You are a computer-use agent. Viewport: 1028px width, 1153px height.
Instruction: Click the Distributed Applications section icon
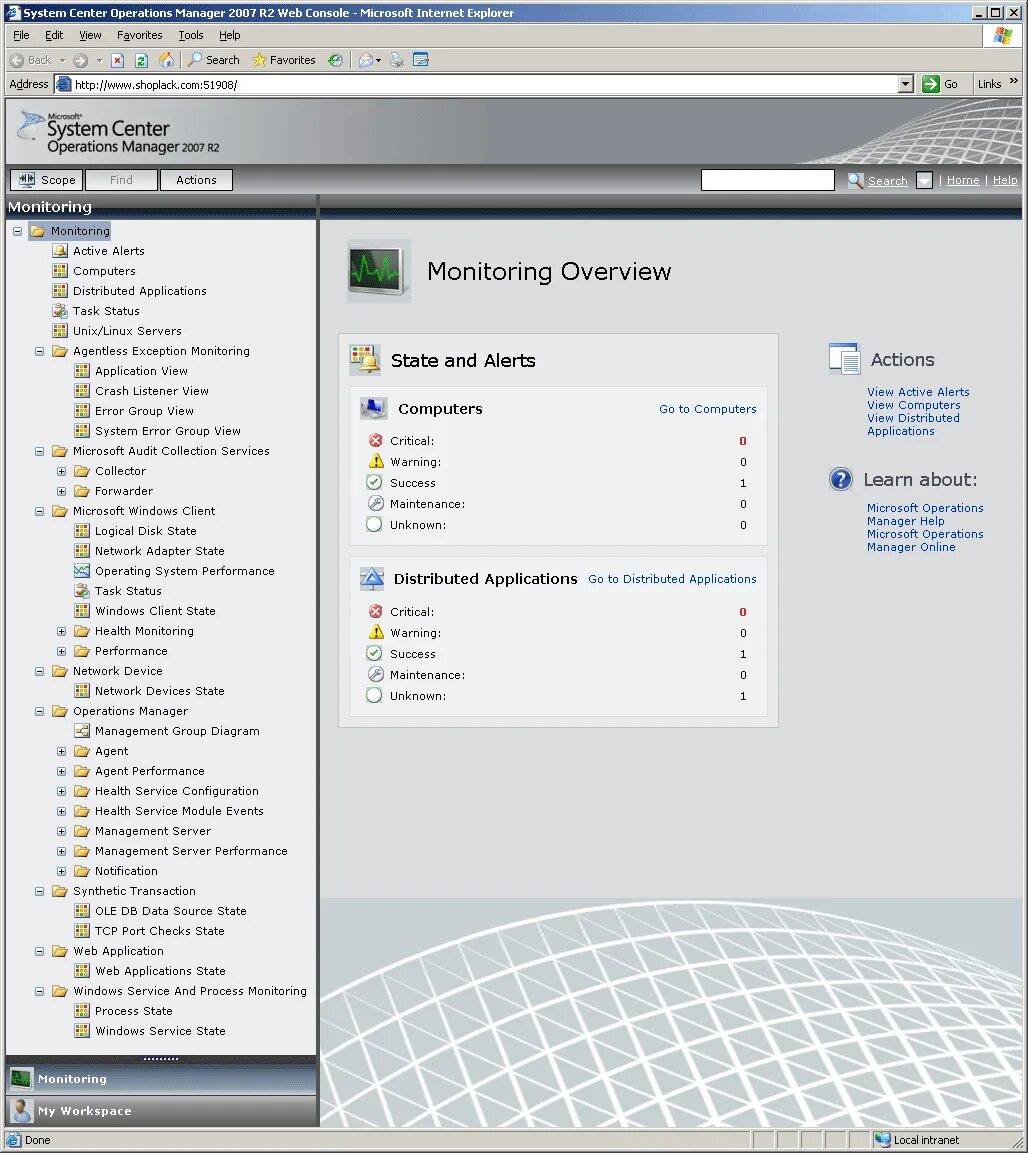(x=372, y=579)
